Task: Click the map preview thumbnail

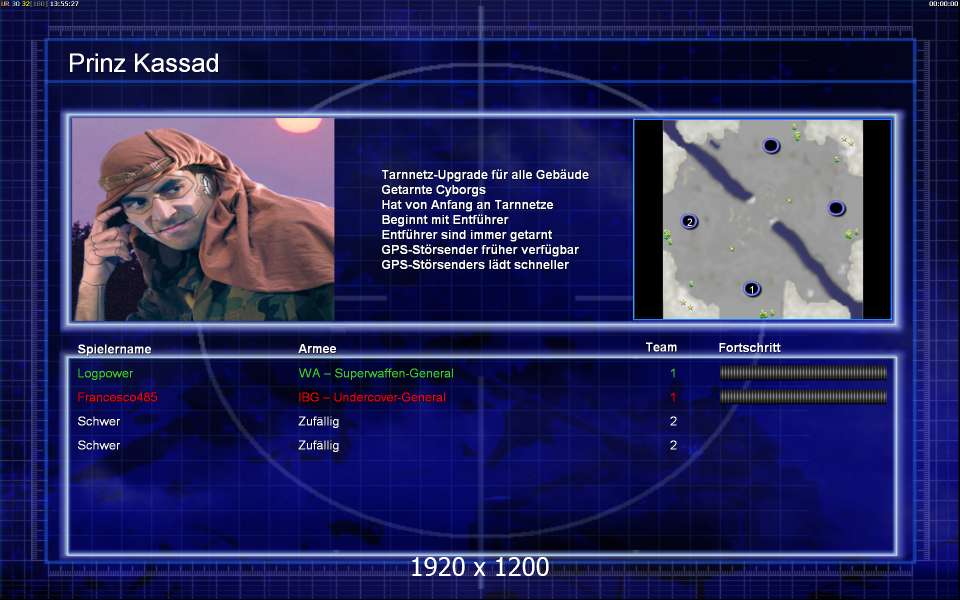Action: click(x=762, y=219)
